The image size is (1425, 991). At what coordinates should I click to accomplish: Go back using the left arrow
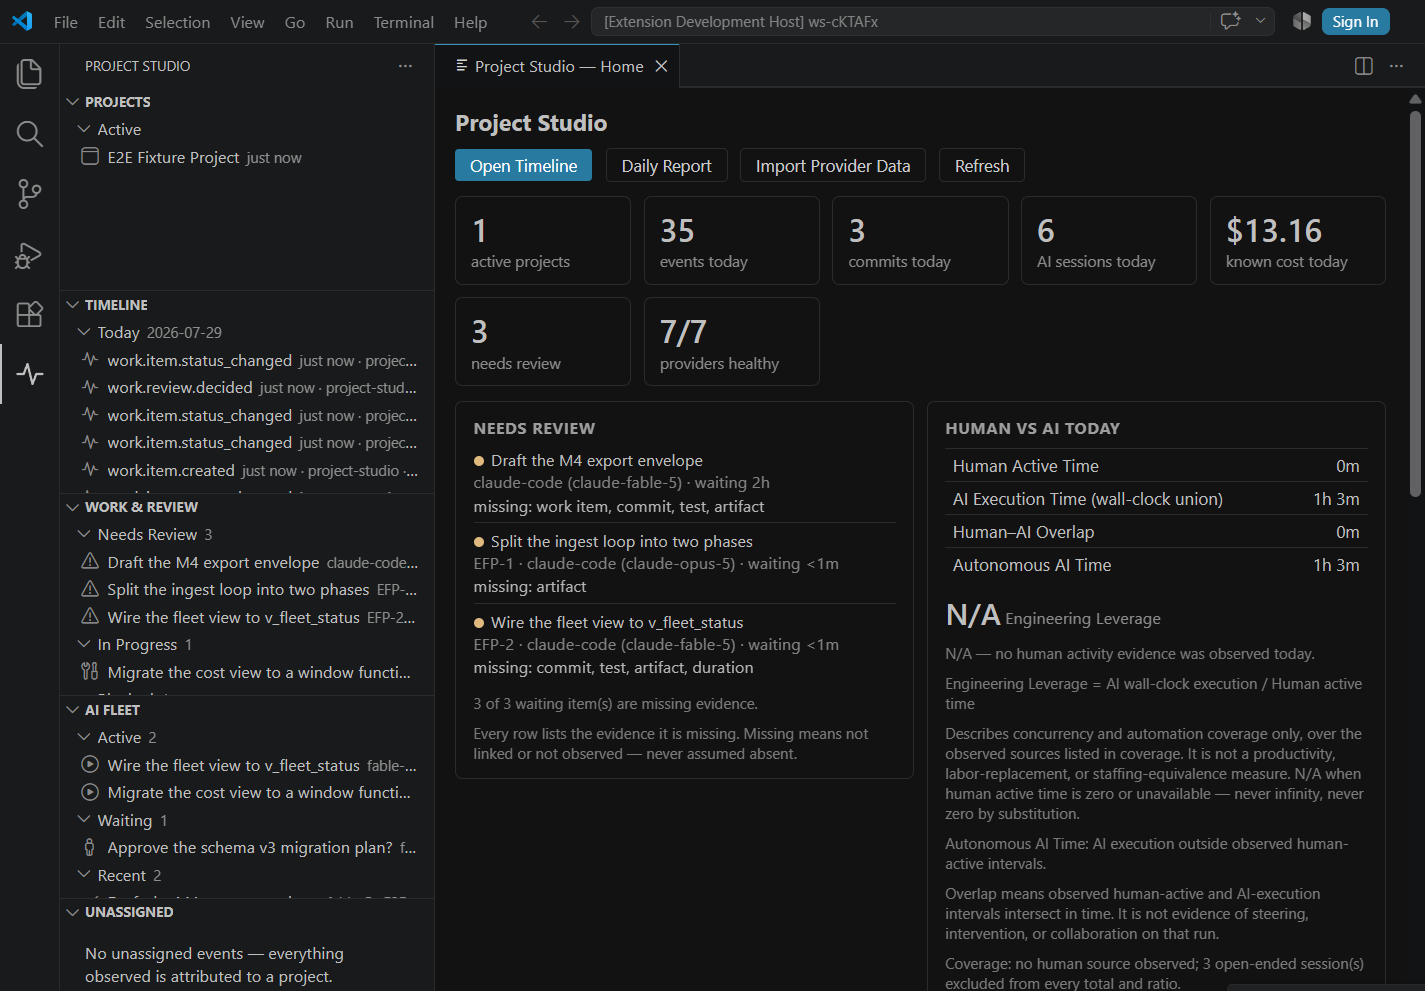pyautogui.click(x=539, y=21)
